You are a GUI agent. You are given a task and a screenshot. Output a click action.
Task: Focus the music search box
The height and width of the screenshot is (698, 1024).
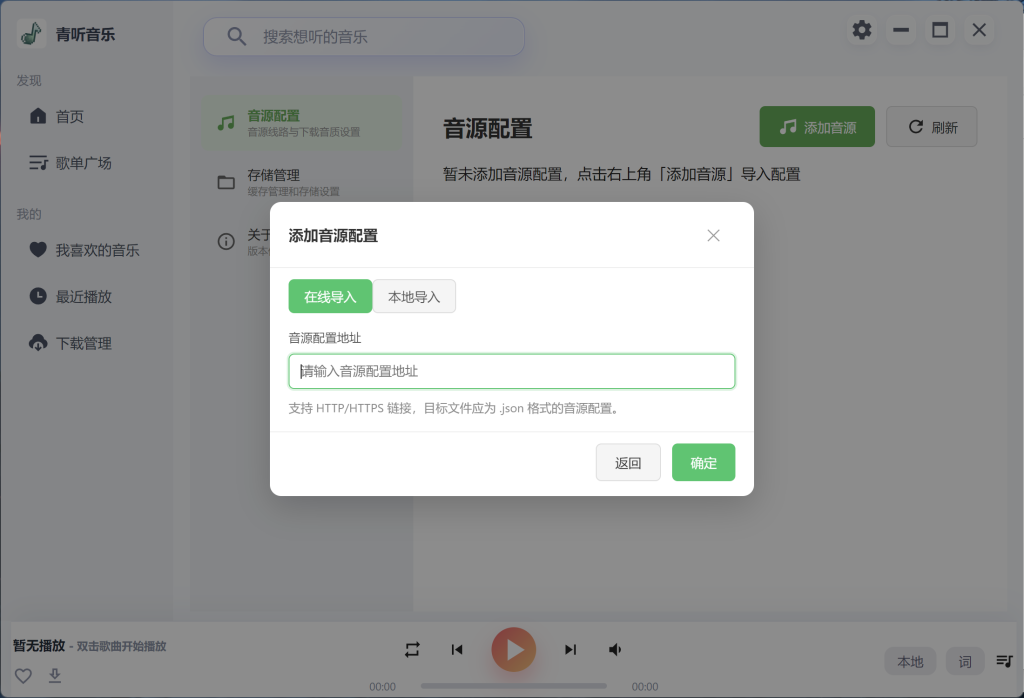click(364, 37)
